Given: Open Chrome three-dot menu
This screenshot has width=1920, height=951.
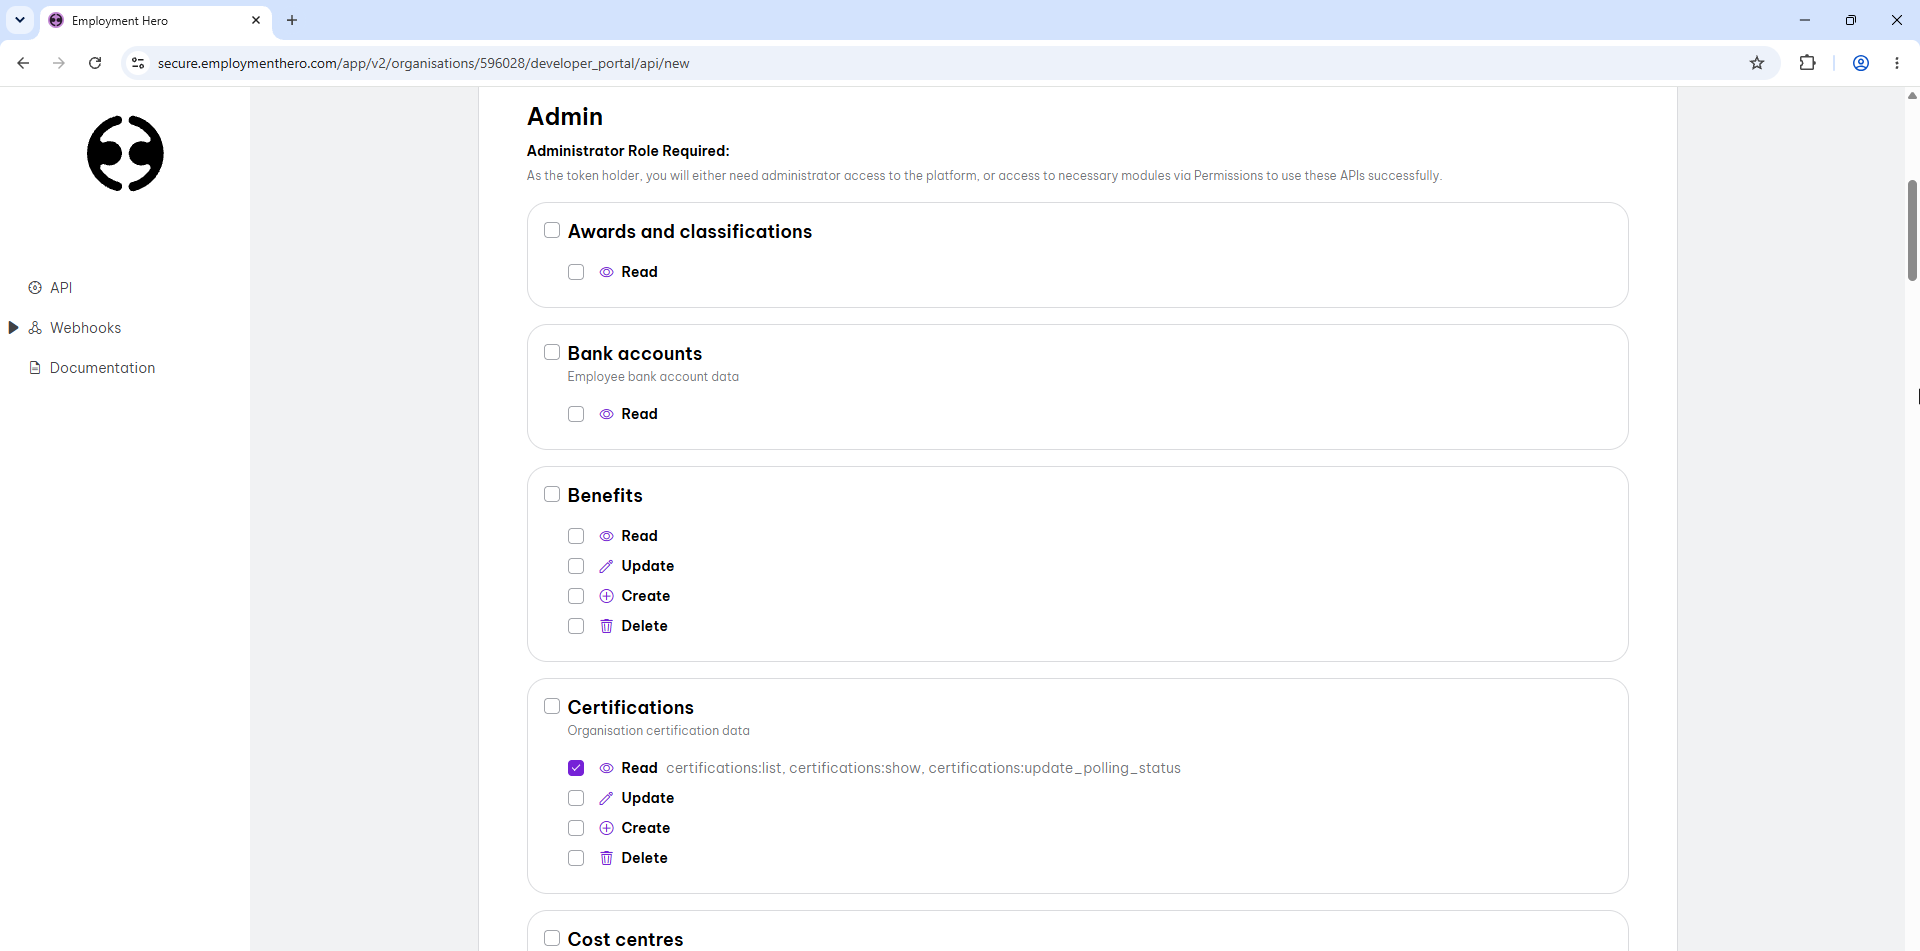Looking at the screenshot, I should (1897, 63).
